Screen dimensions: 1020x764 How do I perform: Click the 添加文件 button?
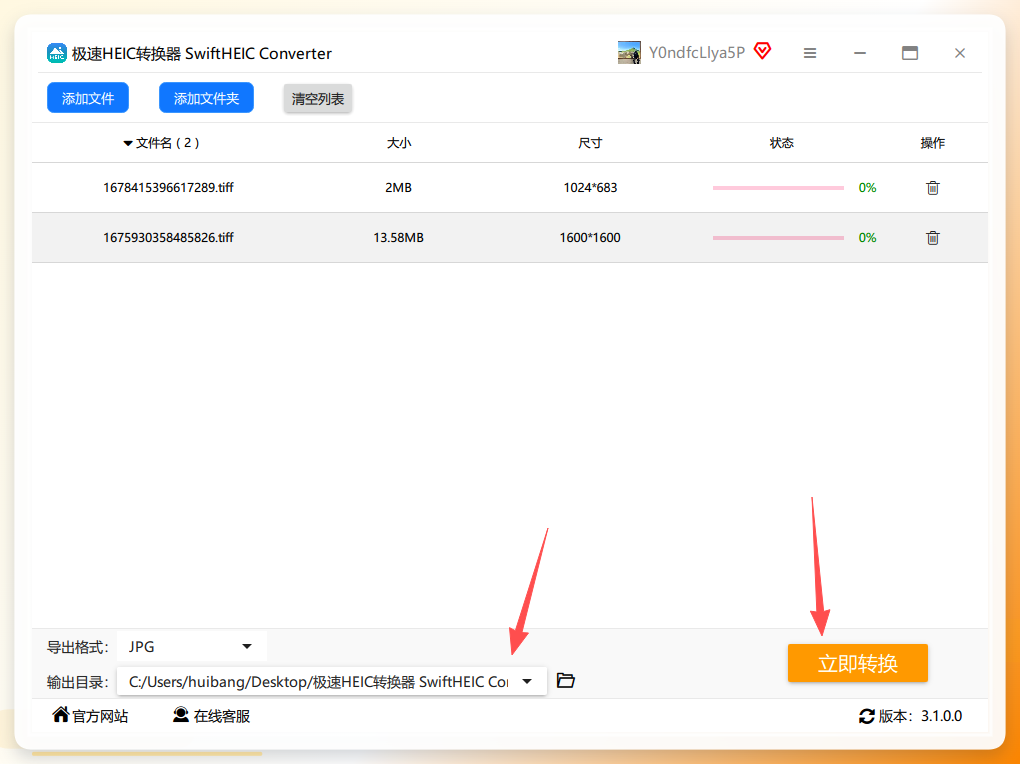[88, 98]
